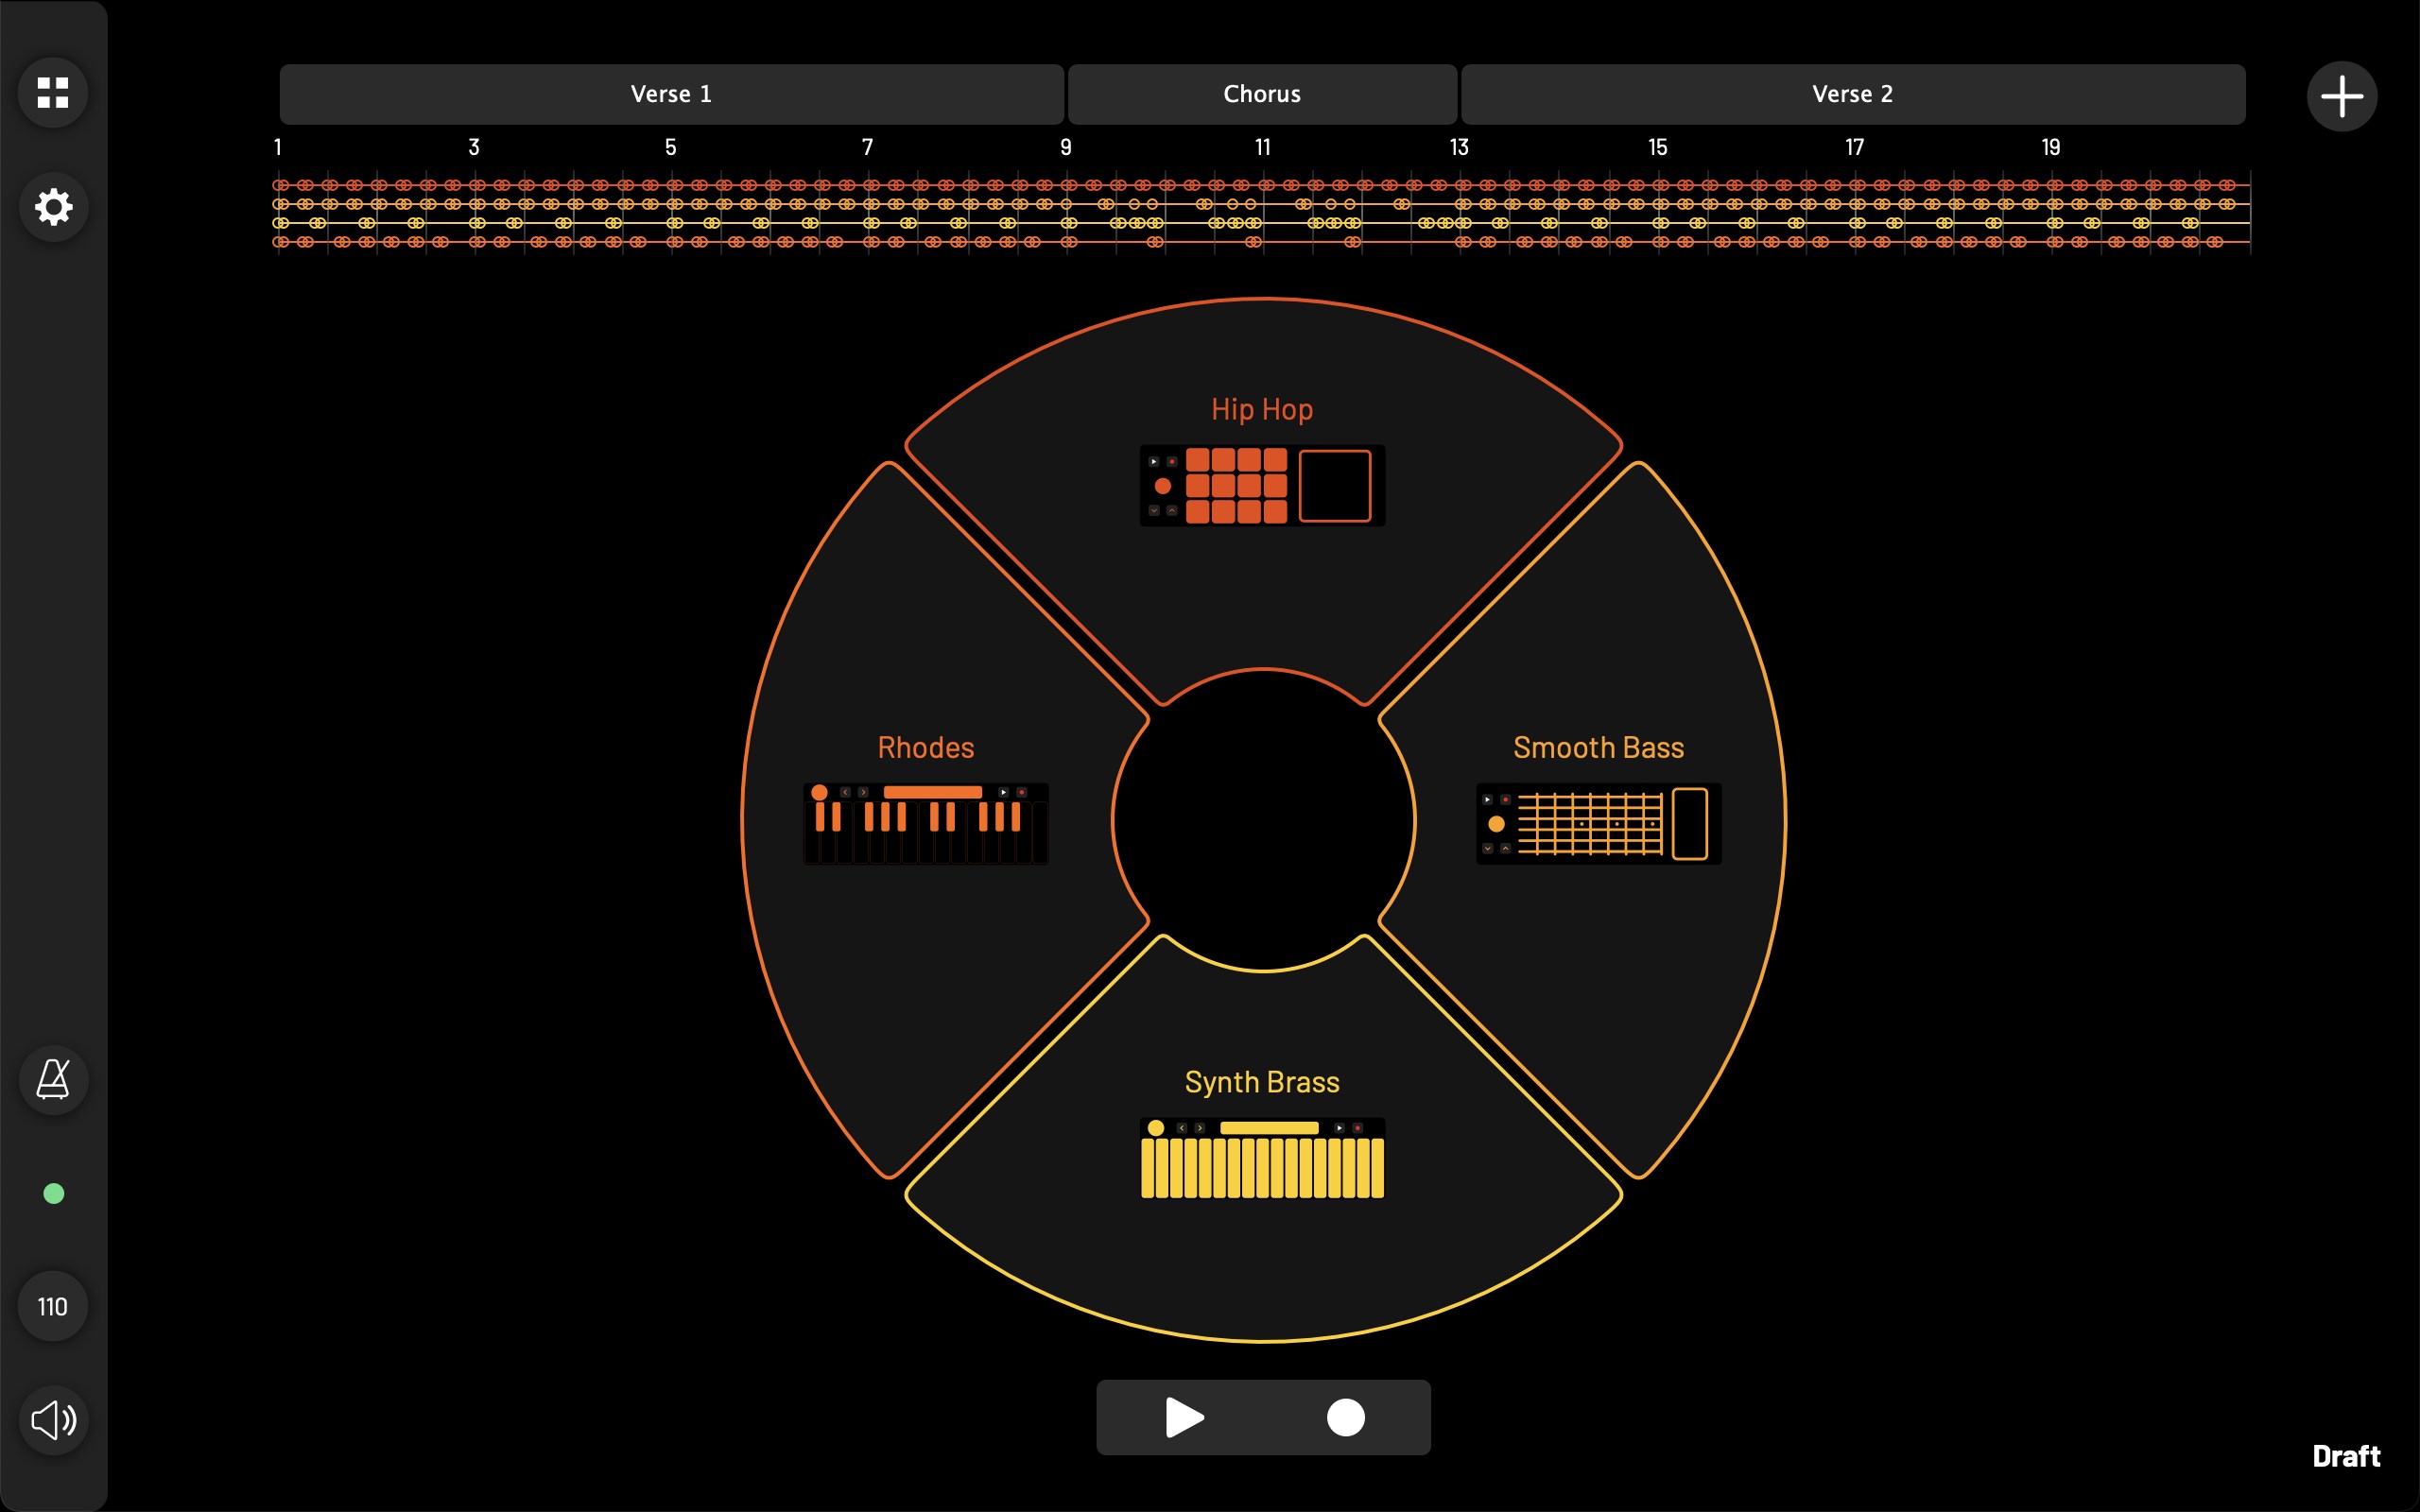Screen dimensions: 2420x1512
Task: Select the Verse 2 section
Action: pos(1852,94)
